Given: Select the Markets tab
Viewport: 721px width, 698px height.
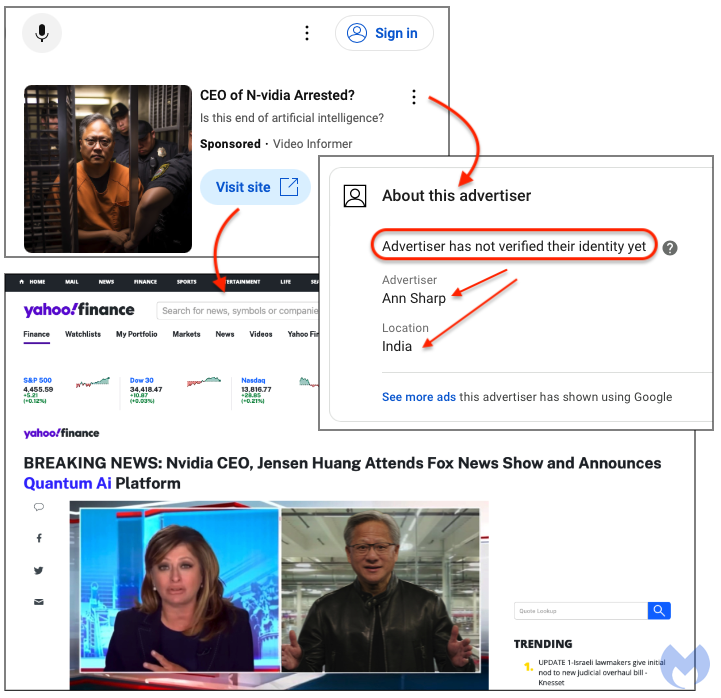Looking at the screenshot, I should (186, 334).
